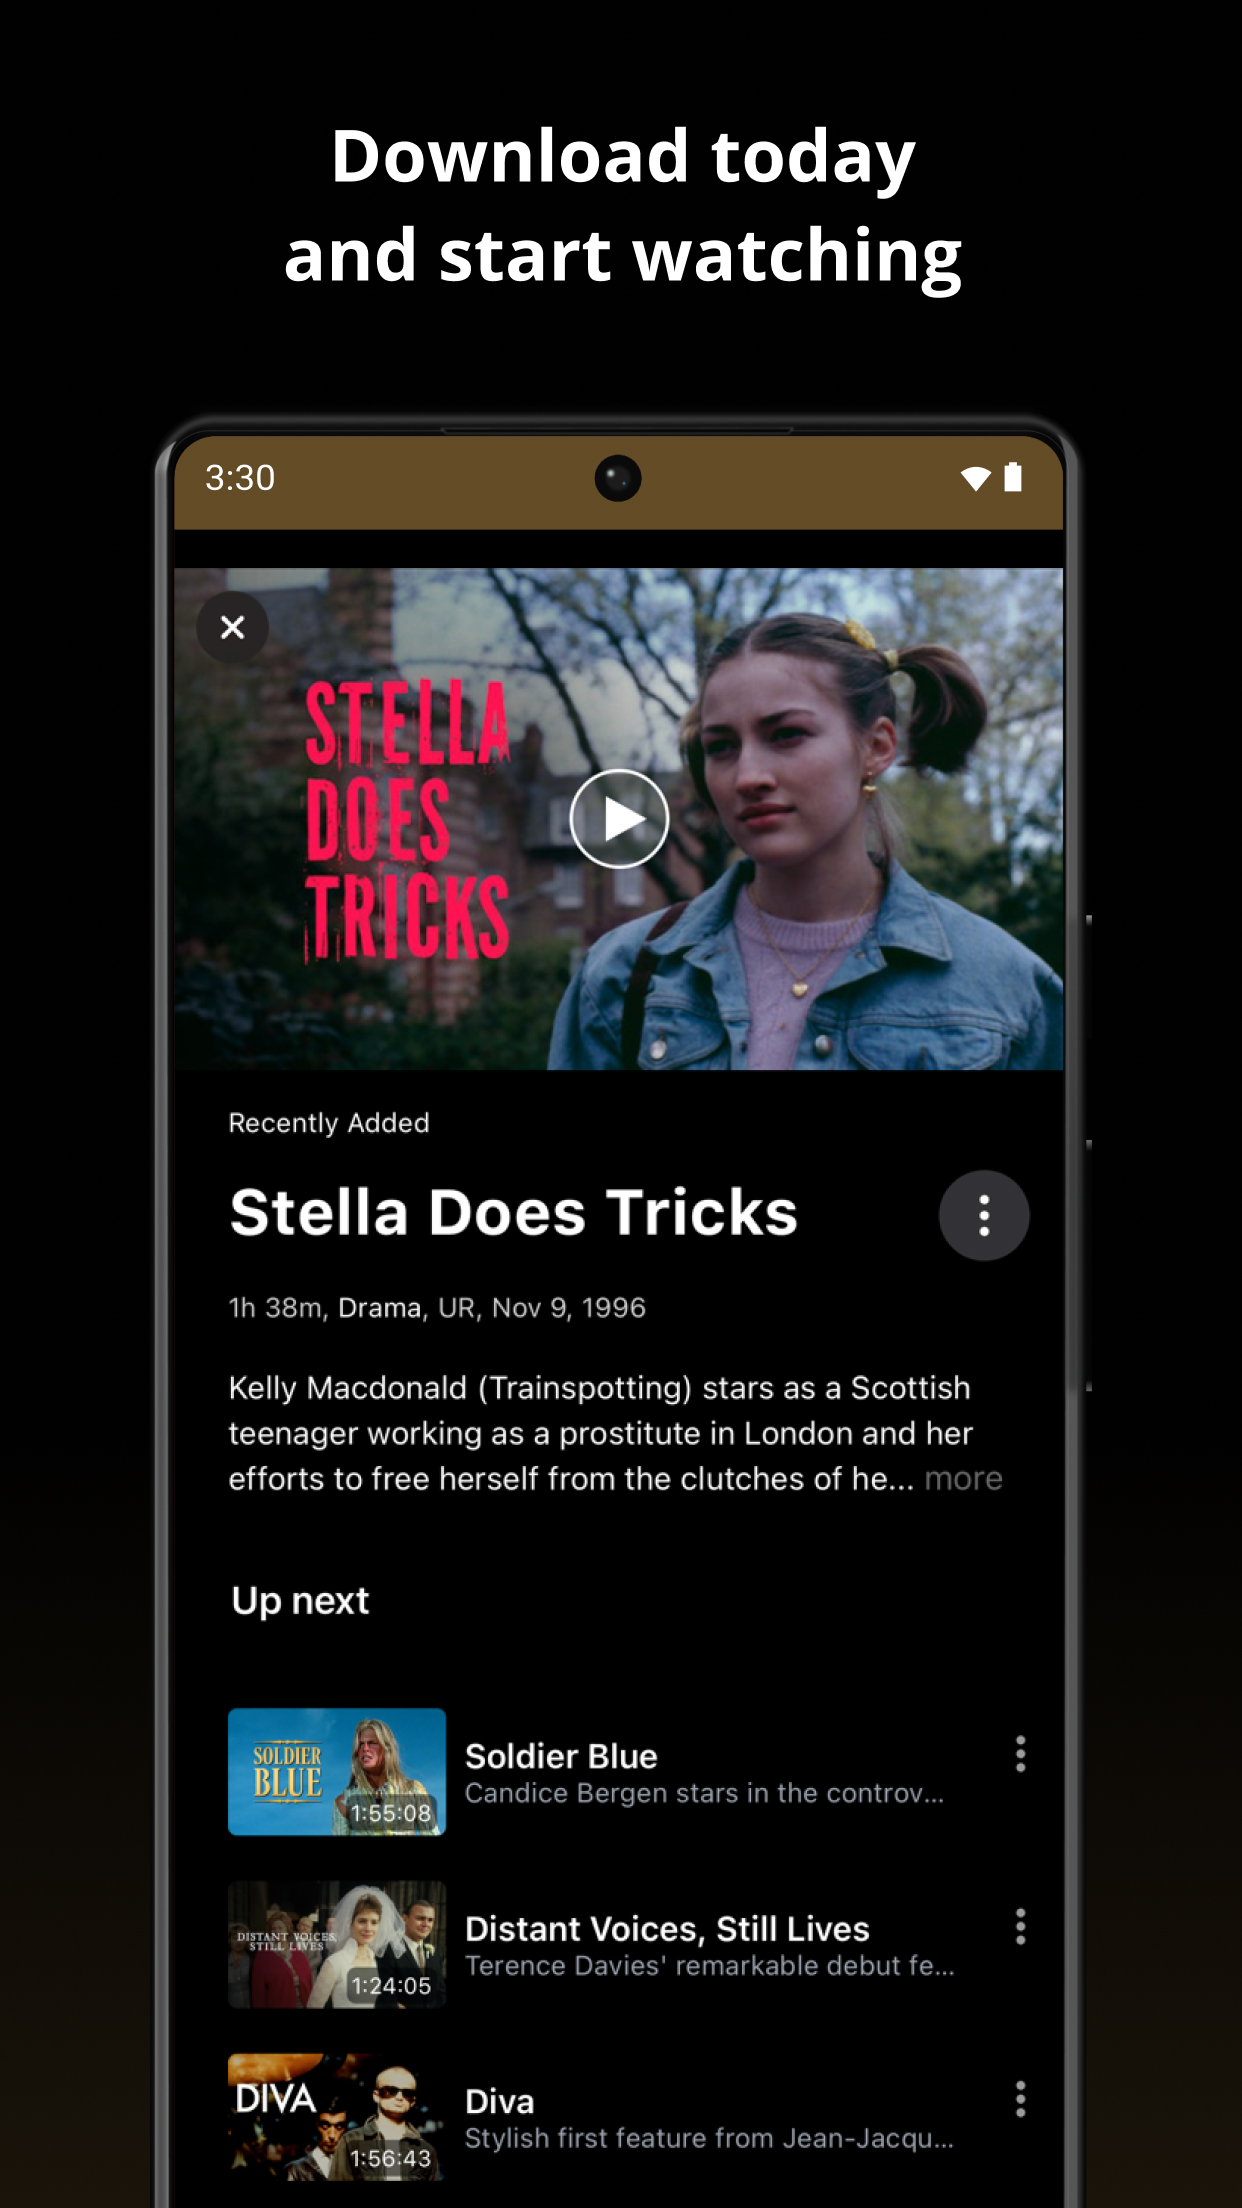Tap the Wi-Fi status bar icon

click(x=975, y=479)
